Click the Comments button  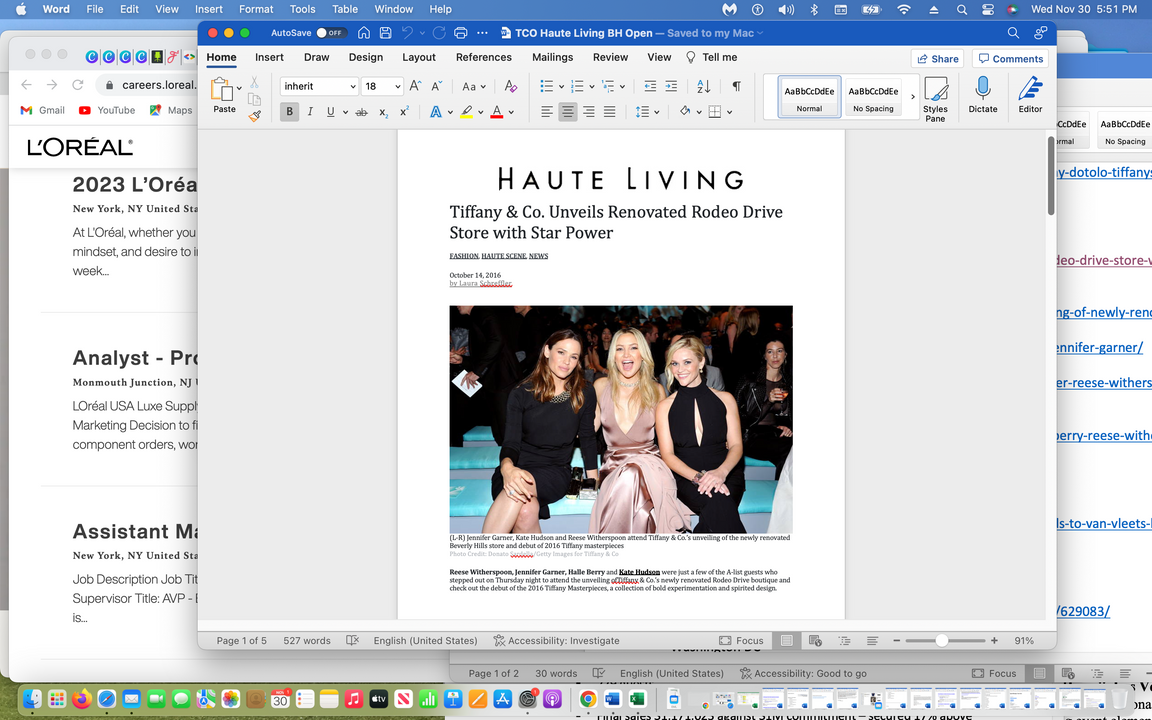coord(1010,59)
